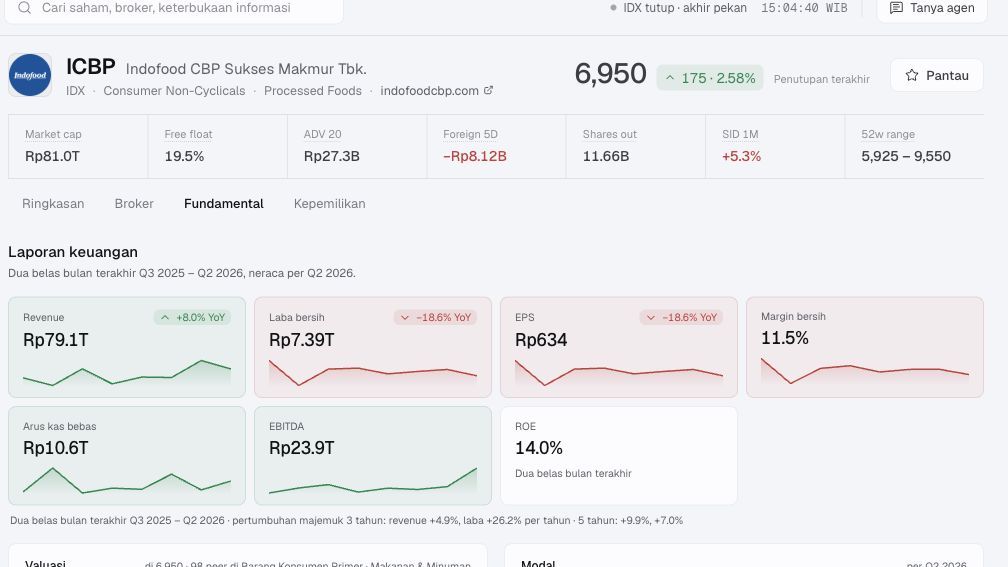
Task: Click the SID 1M value +5.3%
Action: pos(741,156)
